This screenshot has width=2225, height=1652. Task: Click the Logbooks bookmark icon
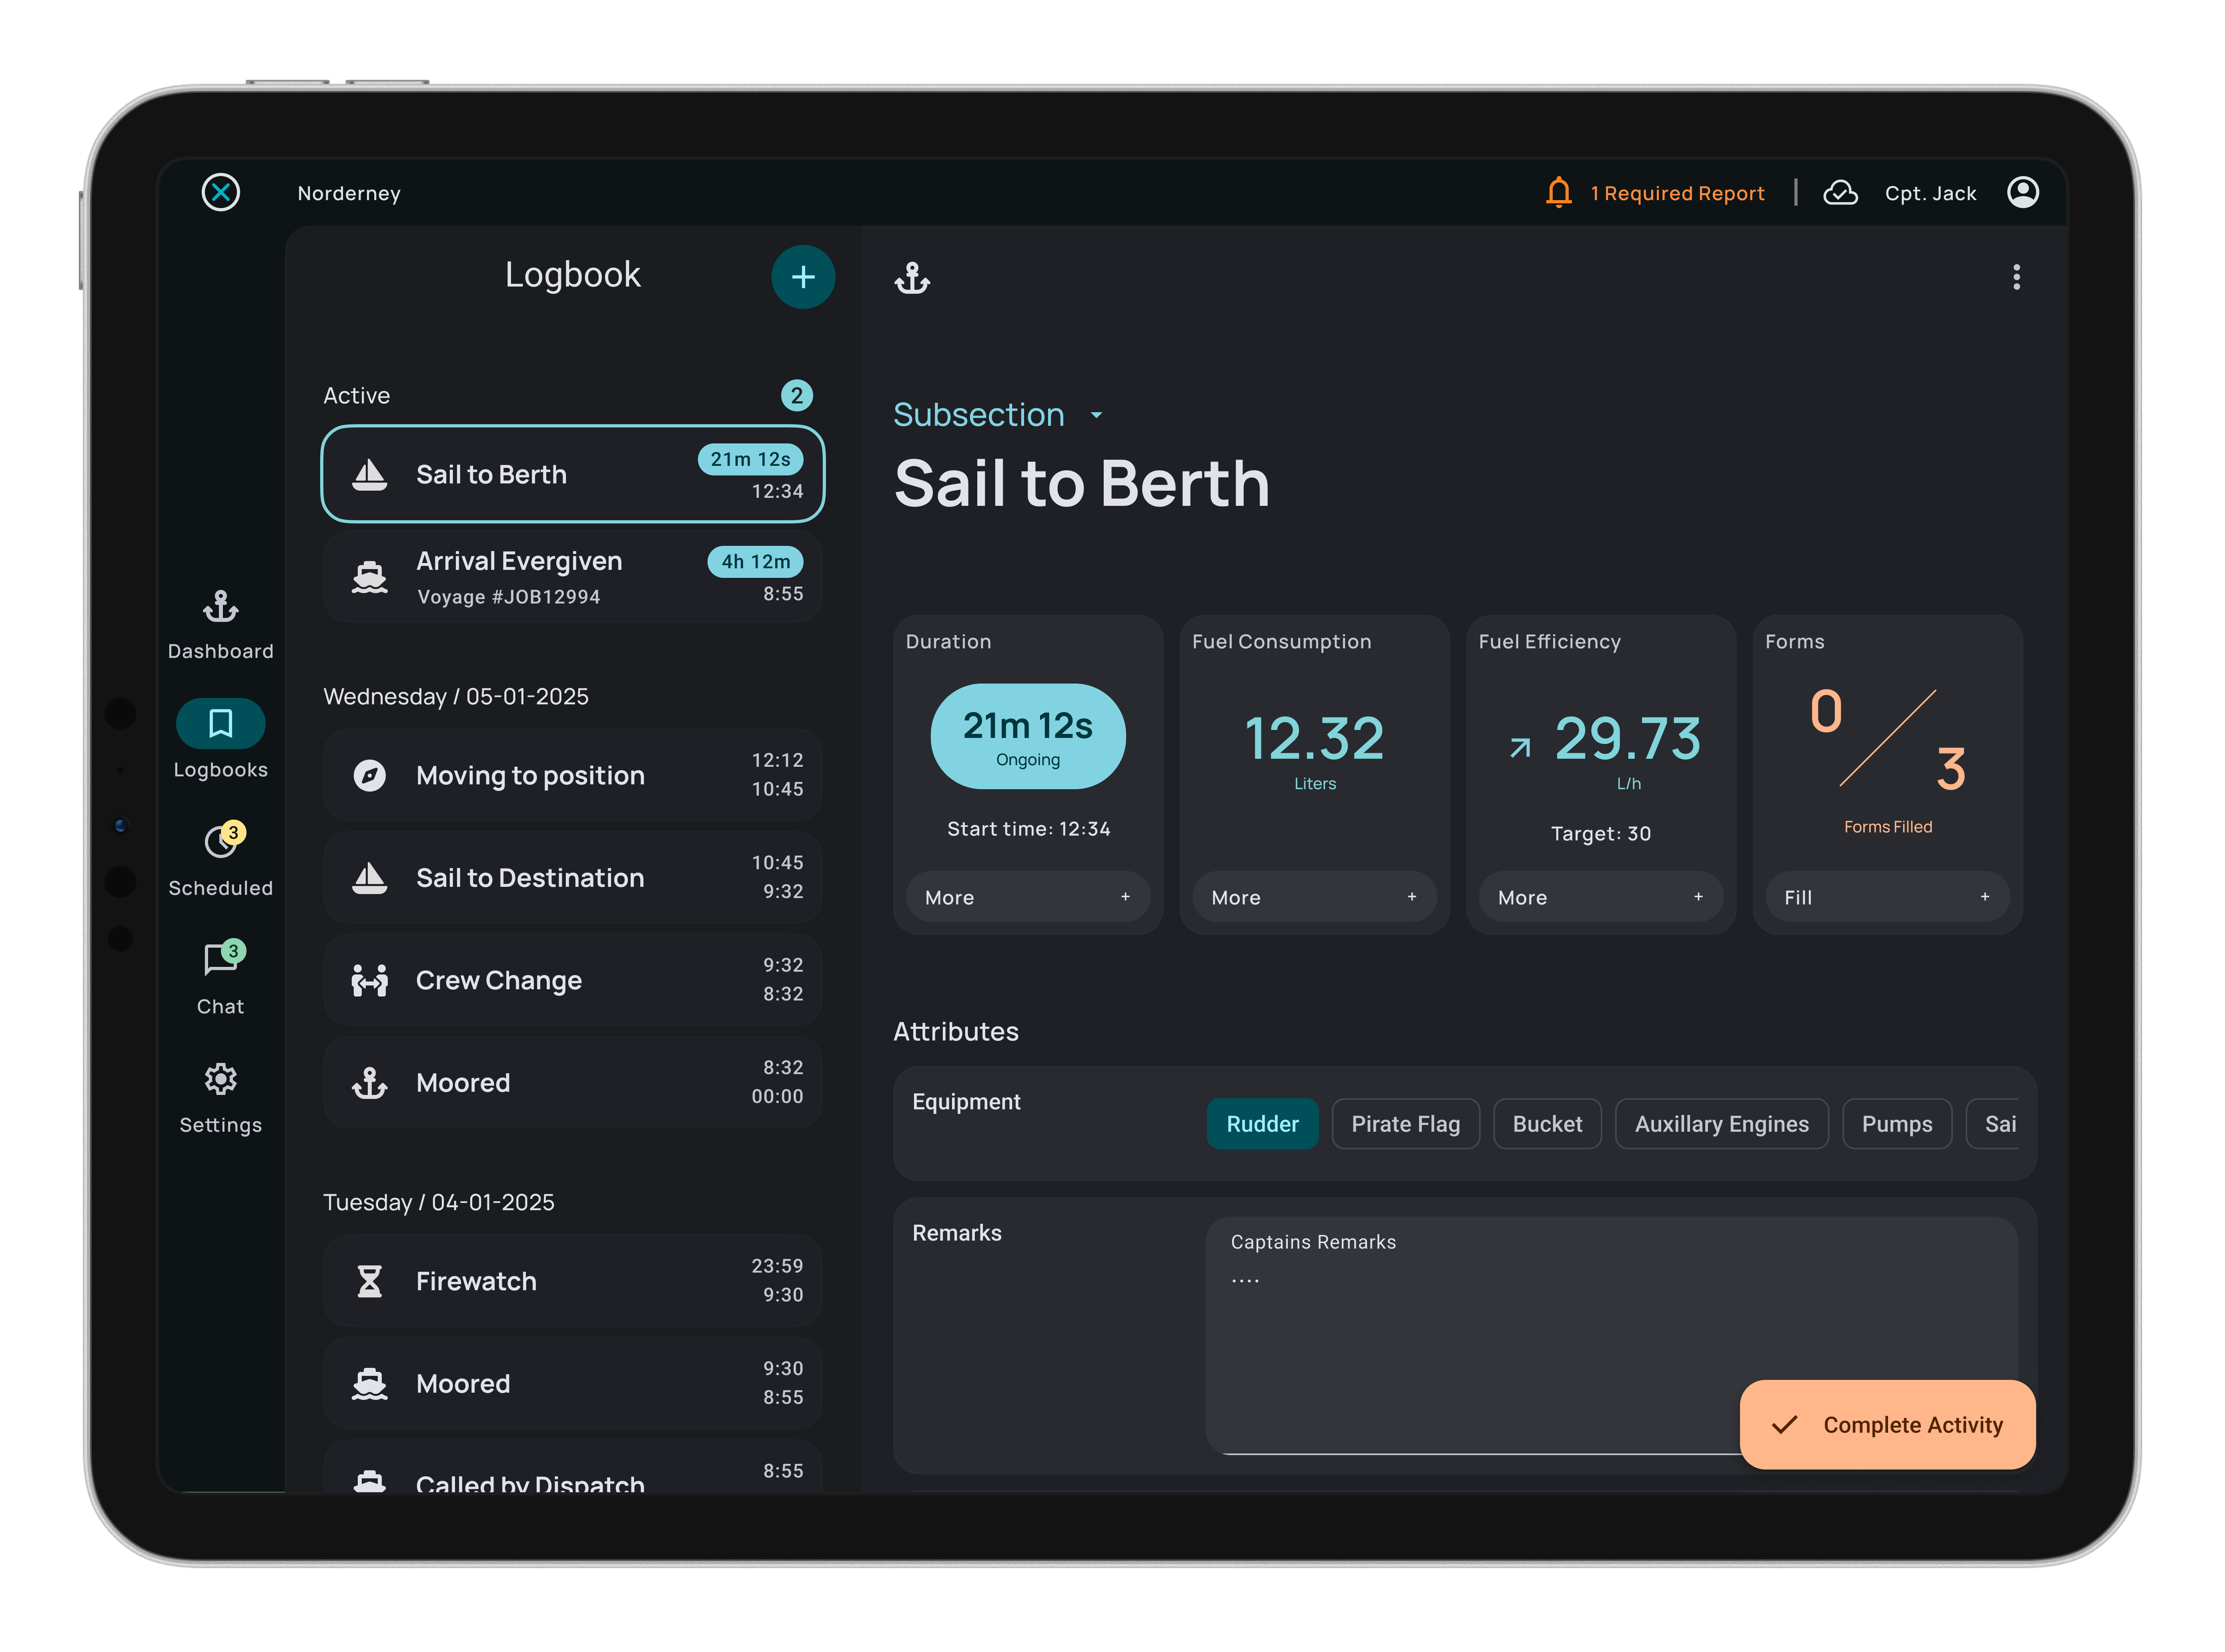click(220, 723)
